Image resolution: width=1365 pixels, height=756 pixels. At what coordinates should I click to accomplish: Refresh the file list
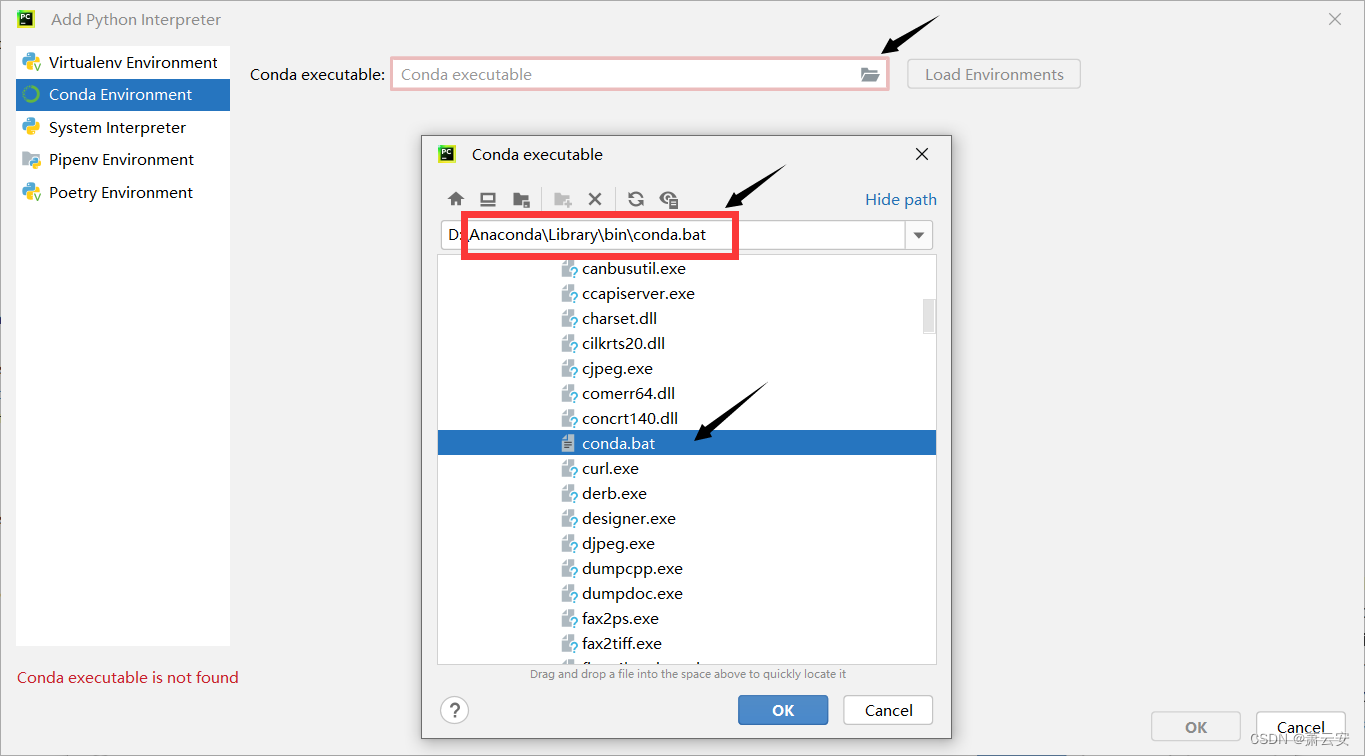(636, 199)
